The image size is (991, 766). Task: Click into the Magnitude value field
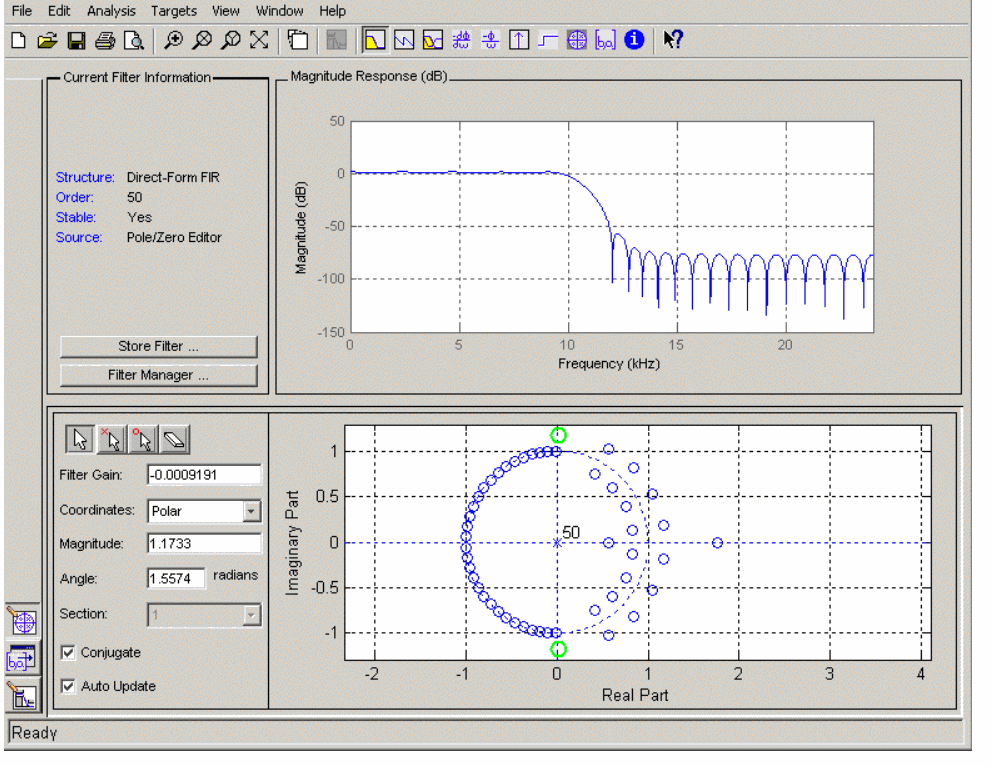[204, 544]
